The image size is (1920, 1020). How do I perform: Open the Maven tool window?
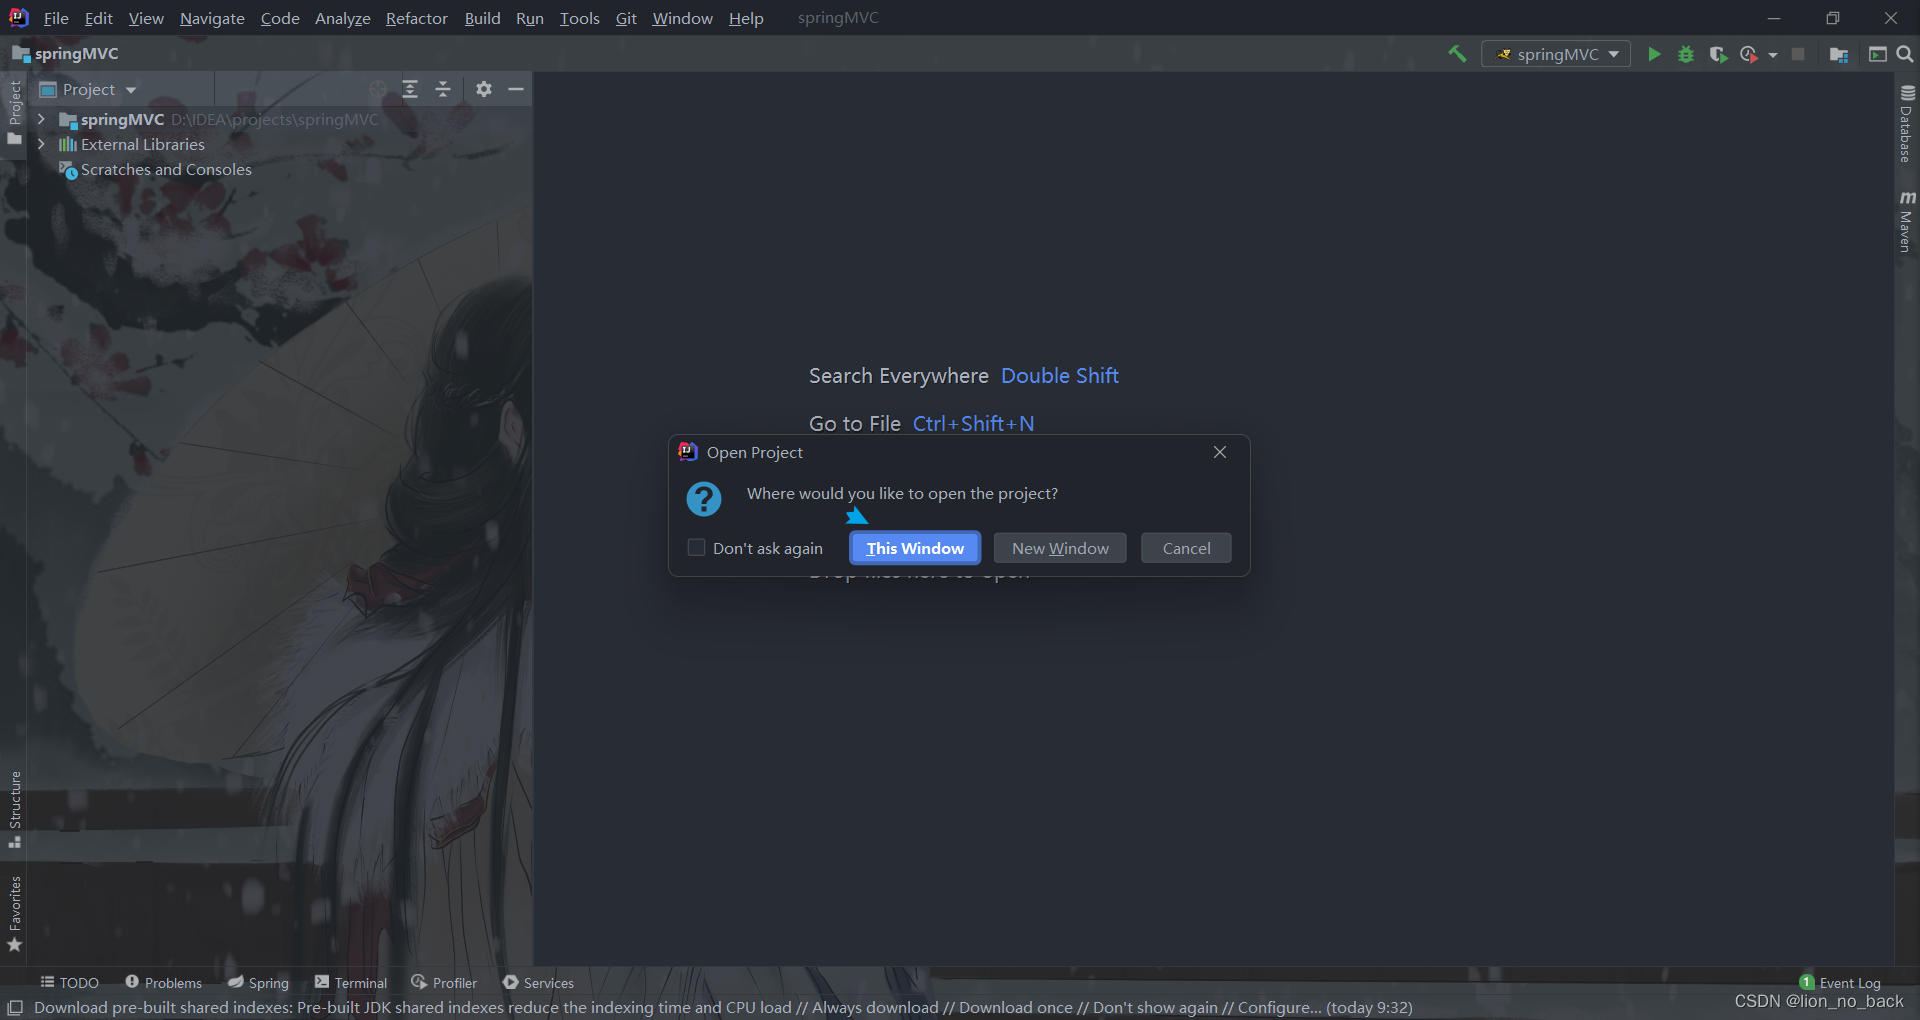click(x=1907, y=221)
